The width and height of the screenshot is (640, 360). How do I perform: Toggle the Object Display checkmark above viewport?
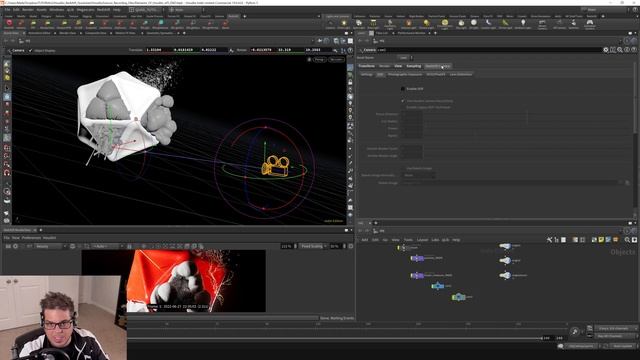pyautogui.click(x=31, y=51)
